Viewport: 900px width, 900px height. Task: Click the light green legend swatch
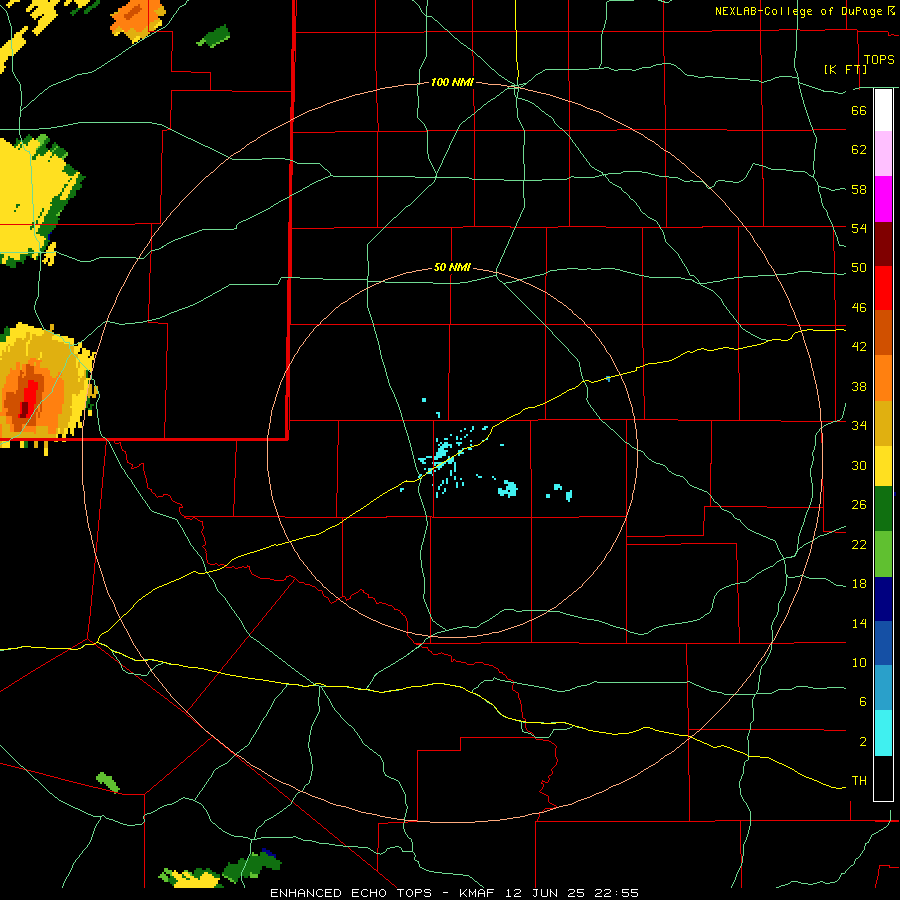pyautogui.click(x=883, y=554)
